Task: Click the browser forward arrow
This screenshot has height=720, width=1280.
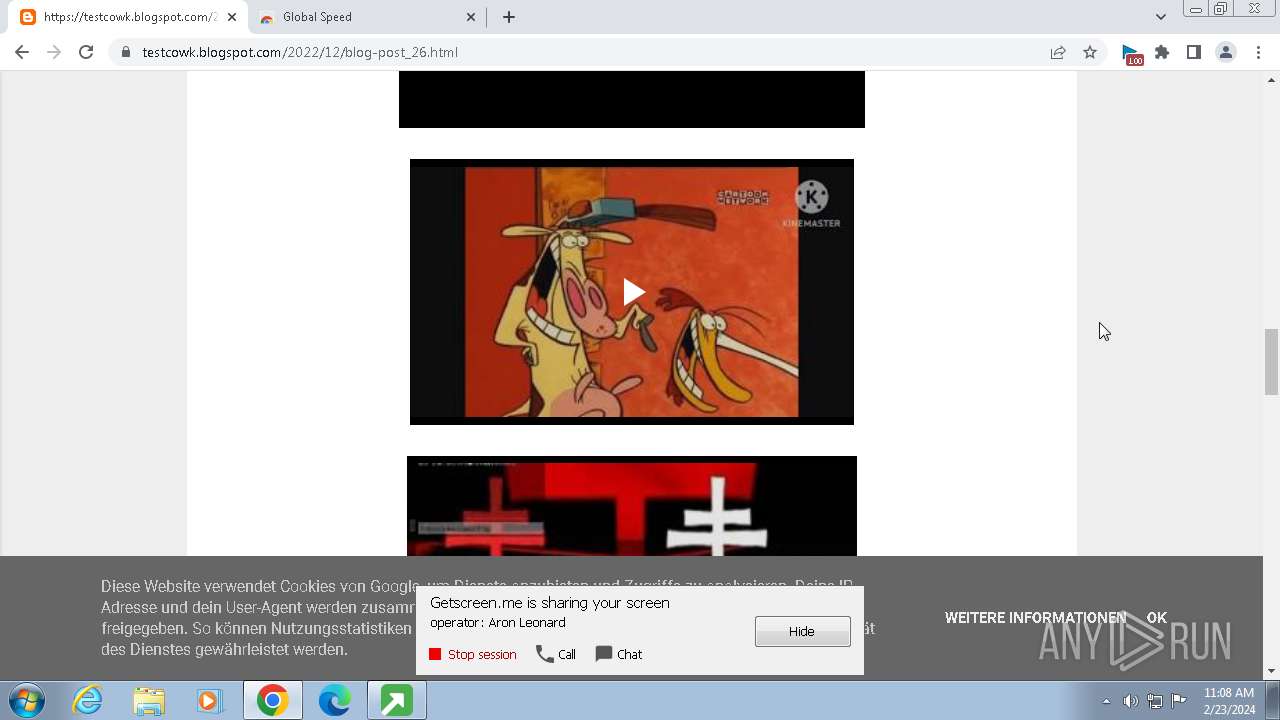Action: pyautogui.click(x=54, y=52)
